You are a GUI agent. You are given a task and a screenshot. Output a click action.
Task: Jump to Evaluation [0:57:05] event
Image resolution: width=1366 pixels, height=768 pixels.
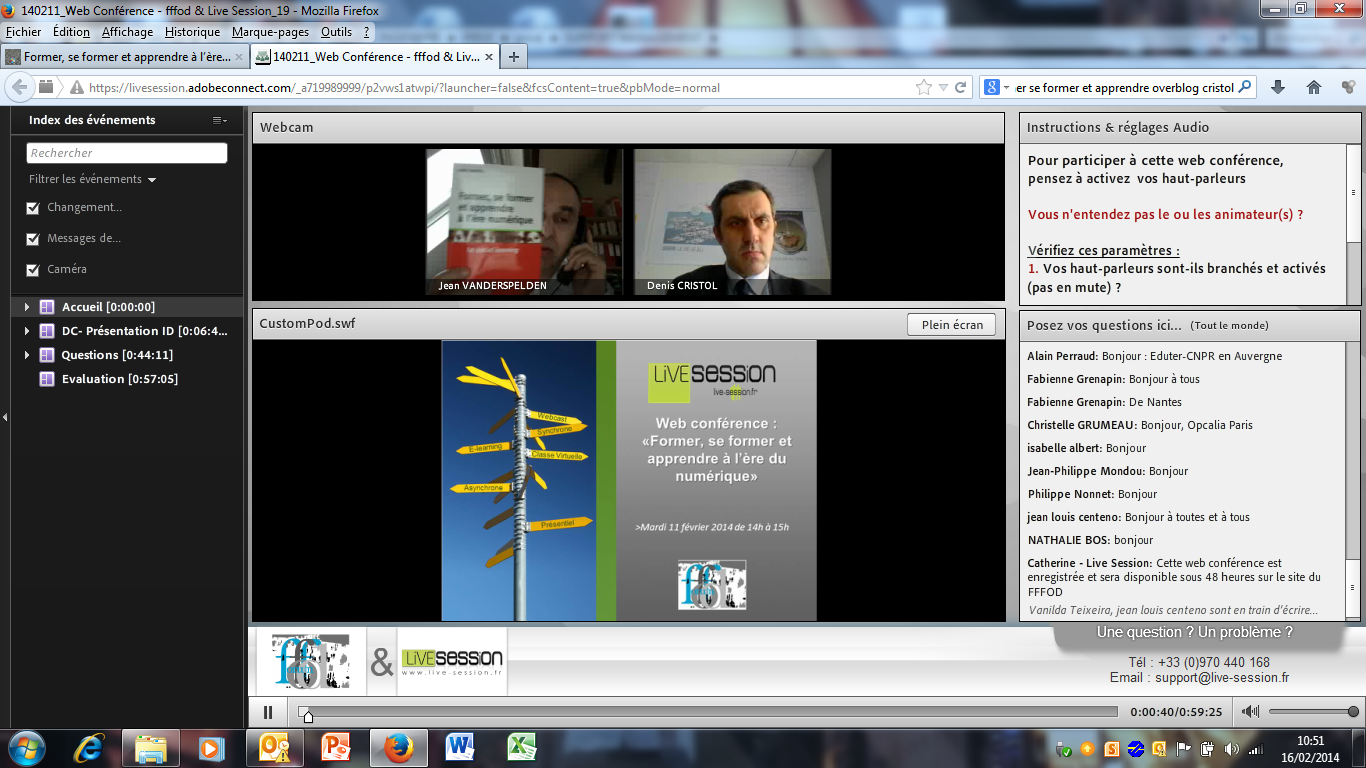tap(120, 379)
